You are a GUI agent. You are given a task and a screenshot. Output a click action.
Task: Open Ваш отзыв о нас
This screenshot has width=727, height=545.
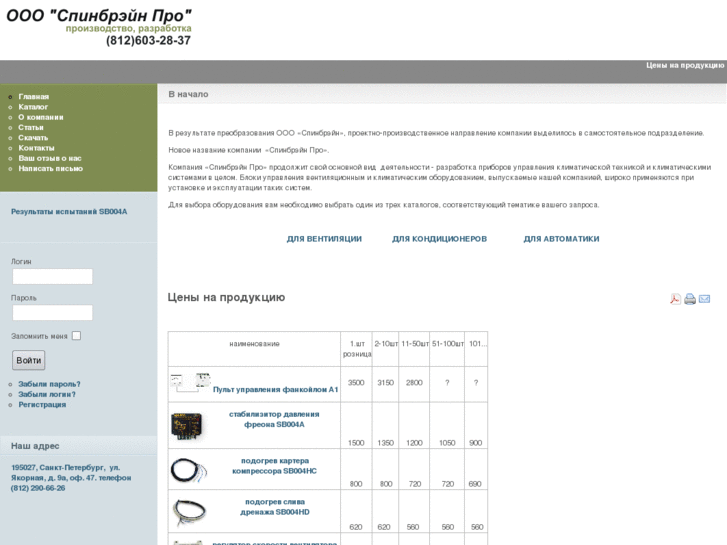click(x=50, y=158)
